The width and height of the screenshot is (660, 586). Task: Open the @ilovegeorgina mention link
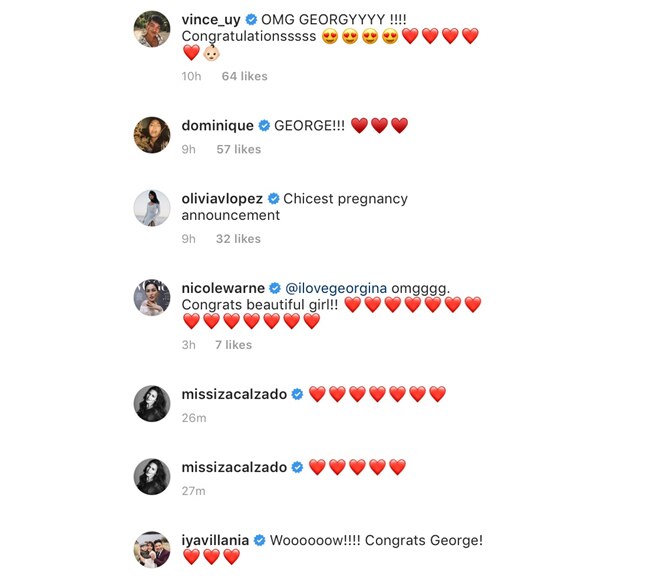click(336, 288)
